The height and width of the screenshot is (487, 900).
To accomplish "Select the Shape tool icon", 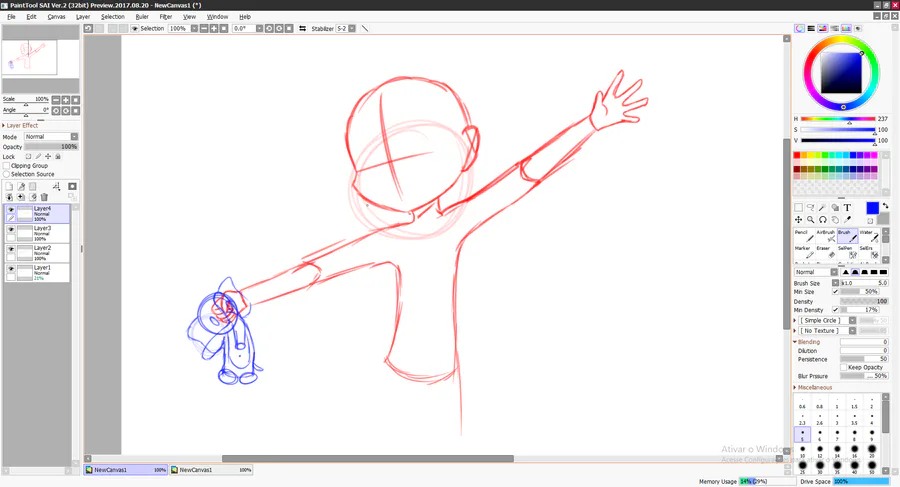I will click(x=835, y=207).
